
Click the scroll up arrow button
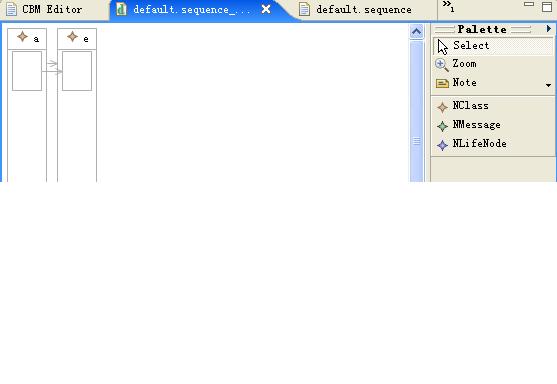coord(416,32)
